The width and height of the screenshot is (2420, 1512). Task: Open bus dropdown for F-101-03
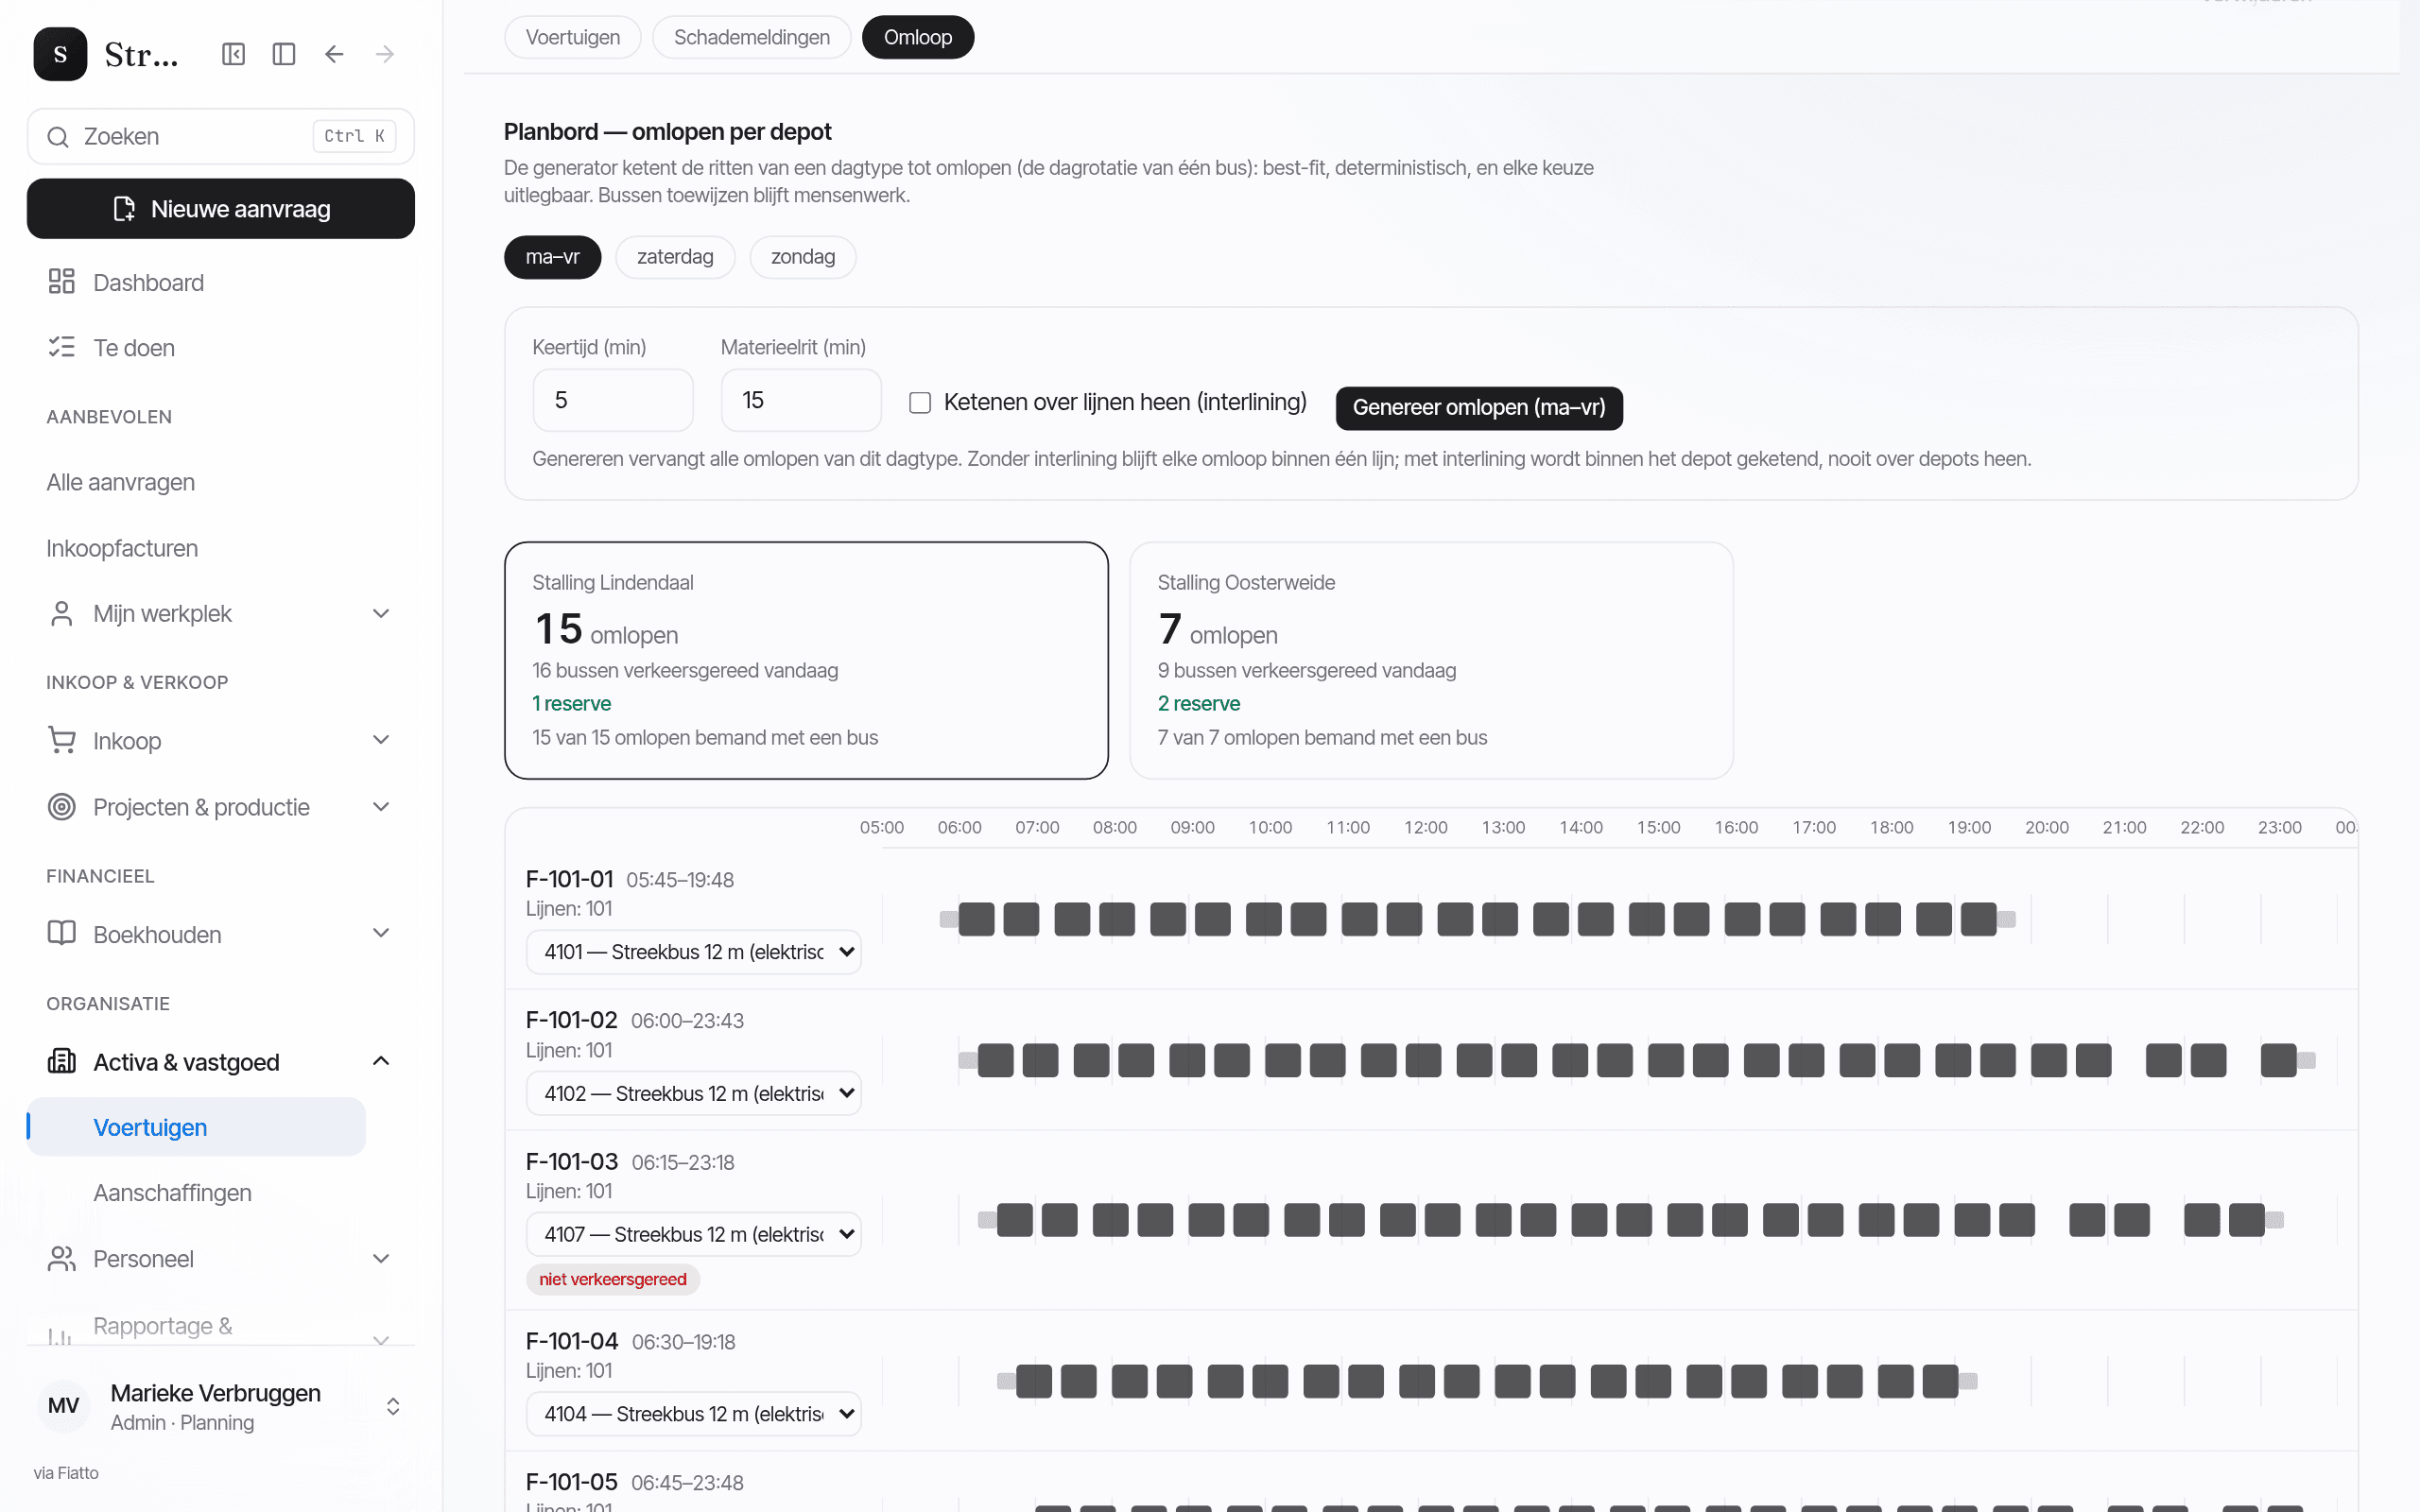tap(694, 1235)
